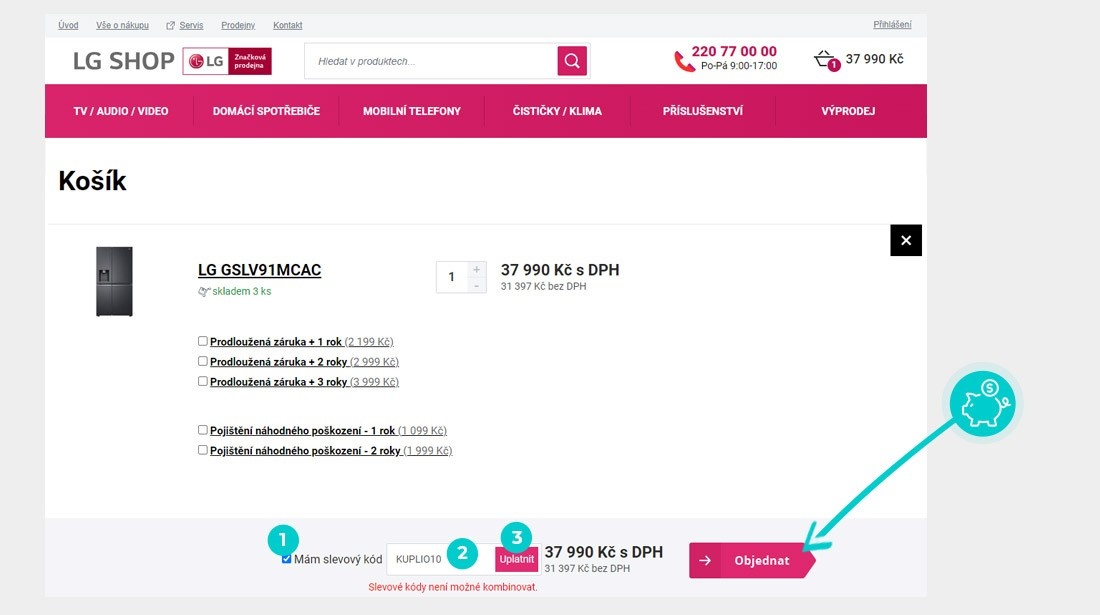
Task: Click the teal piggy bank icon
Action: pyautogui.click(x=982, y=400)
